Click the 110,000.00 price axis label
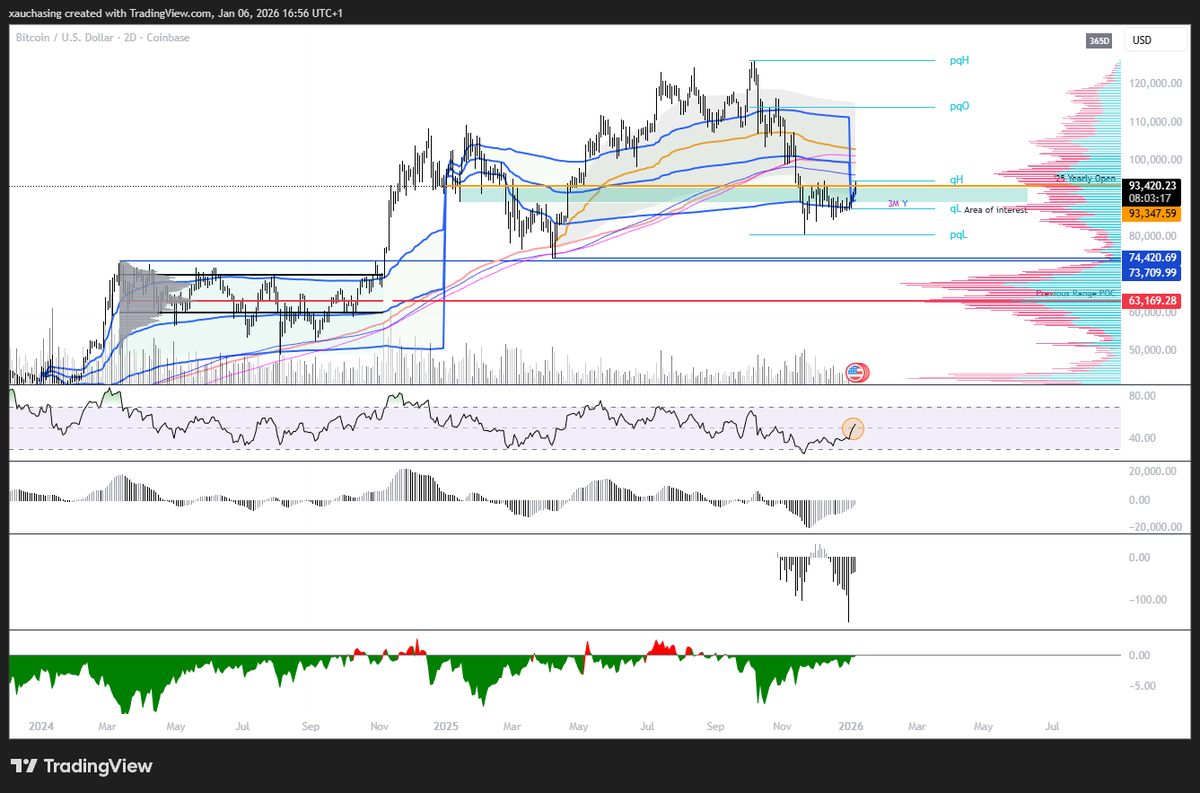Screen dimensions: 1200x793 tap(1155, 122)
